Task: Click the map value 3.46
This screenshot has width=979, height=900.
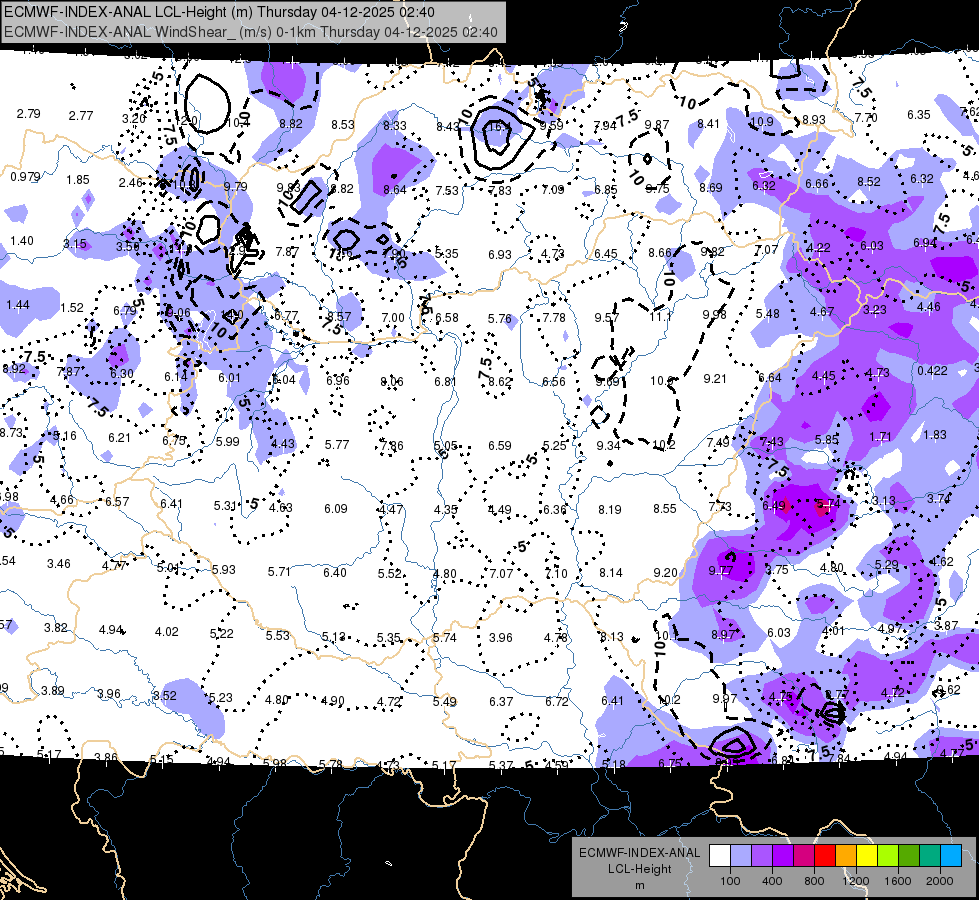Action: [59, 564]
